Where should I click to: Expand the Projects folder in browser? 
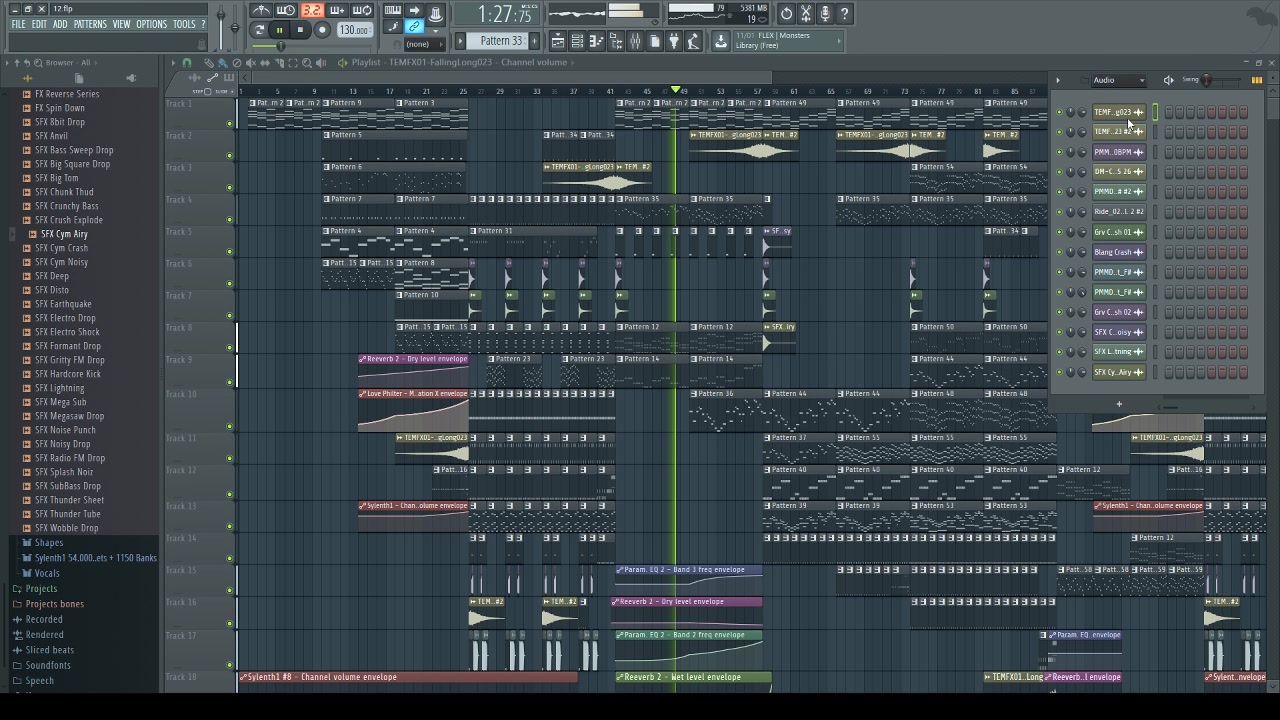point(41,589)
